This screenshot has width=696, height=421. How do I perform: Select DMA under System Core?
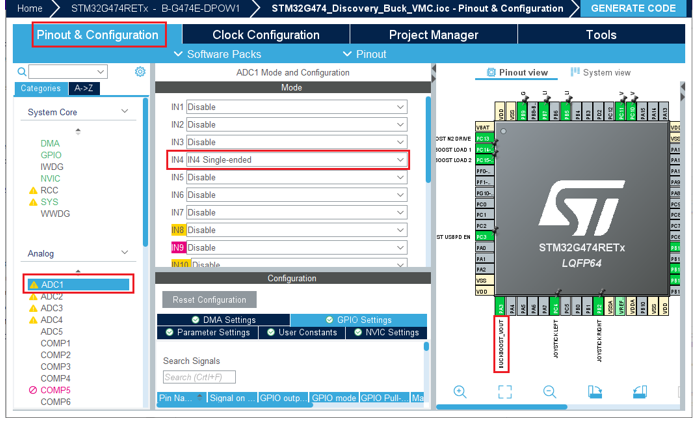pyautogui.click(x=50, y=143)
